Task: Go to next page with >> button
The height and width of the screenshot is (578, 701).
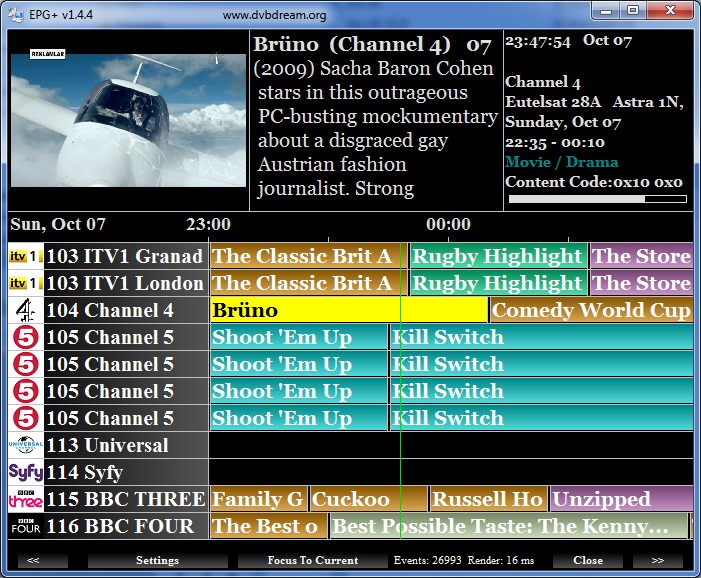Action: pos(658,561)
